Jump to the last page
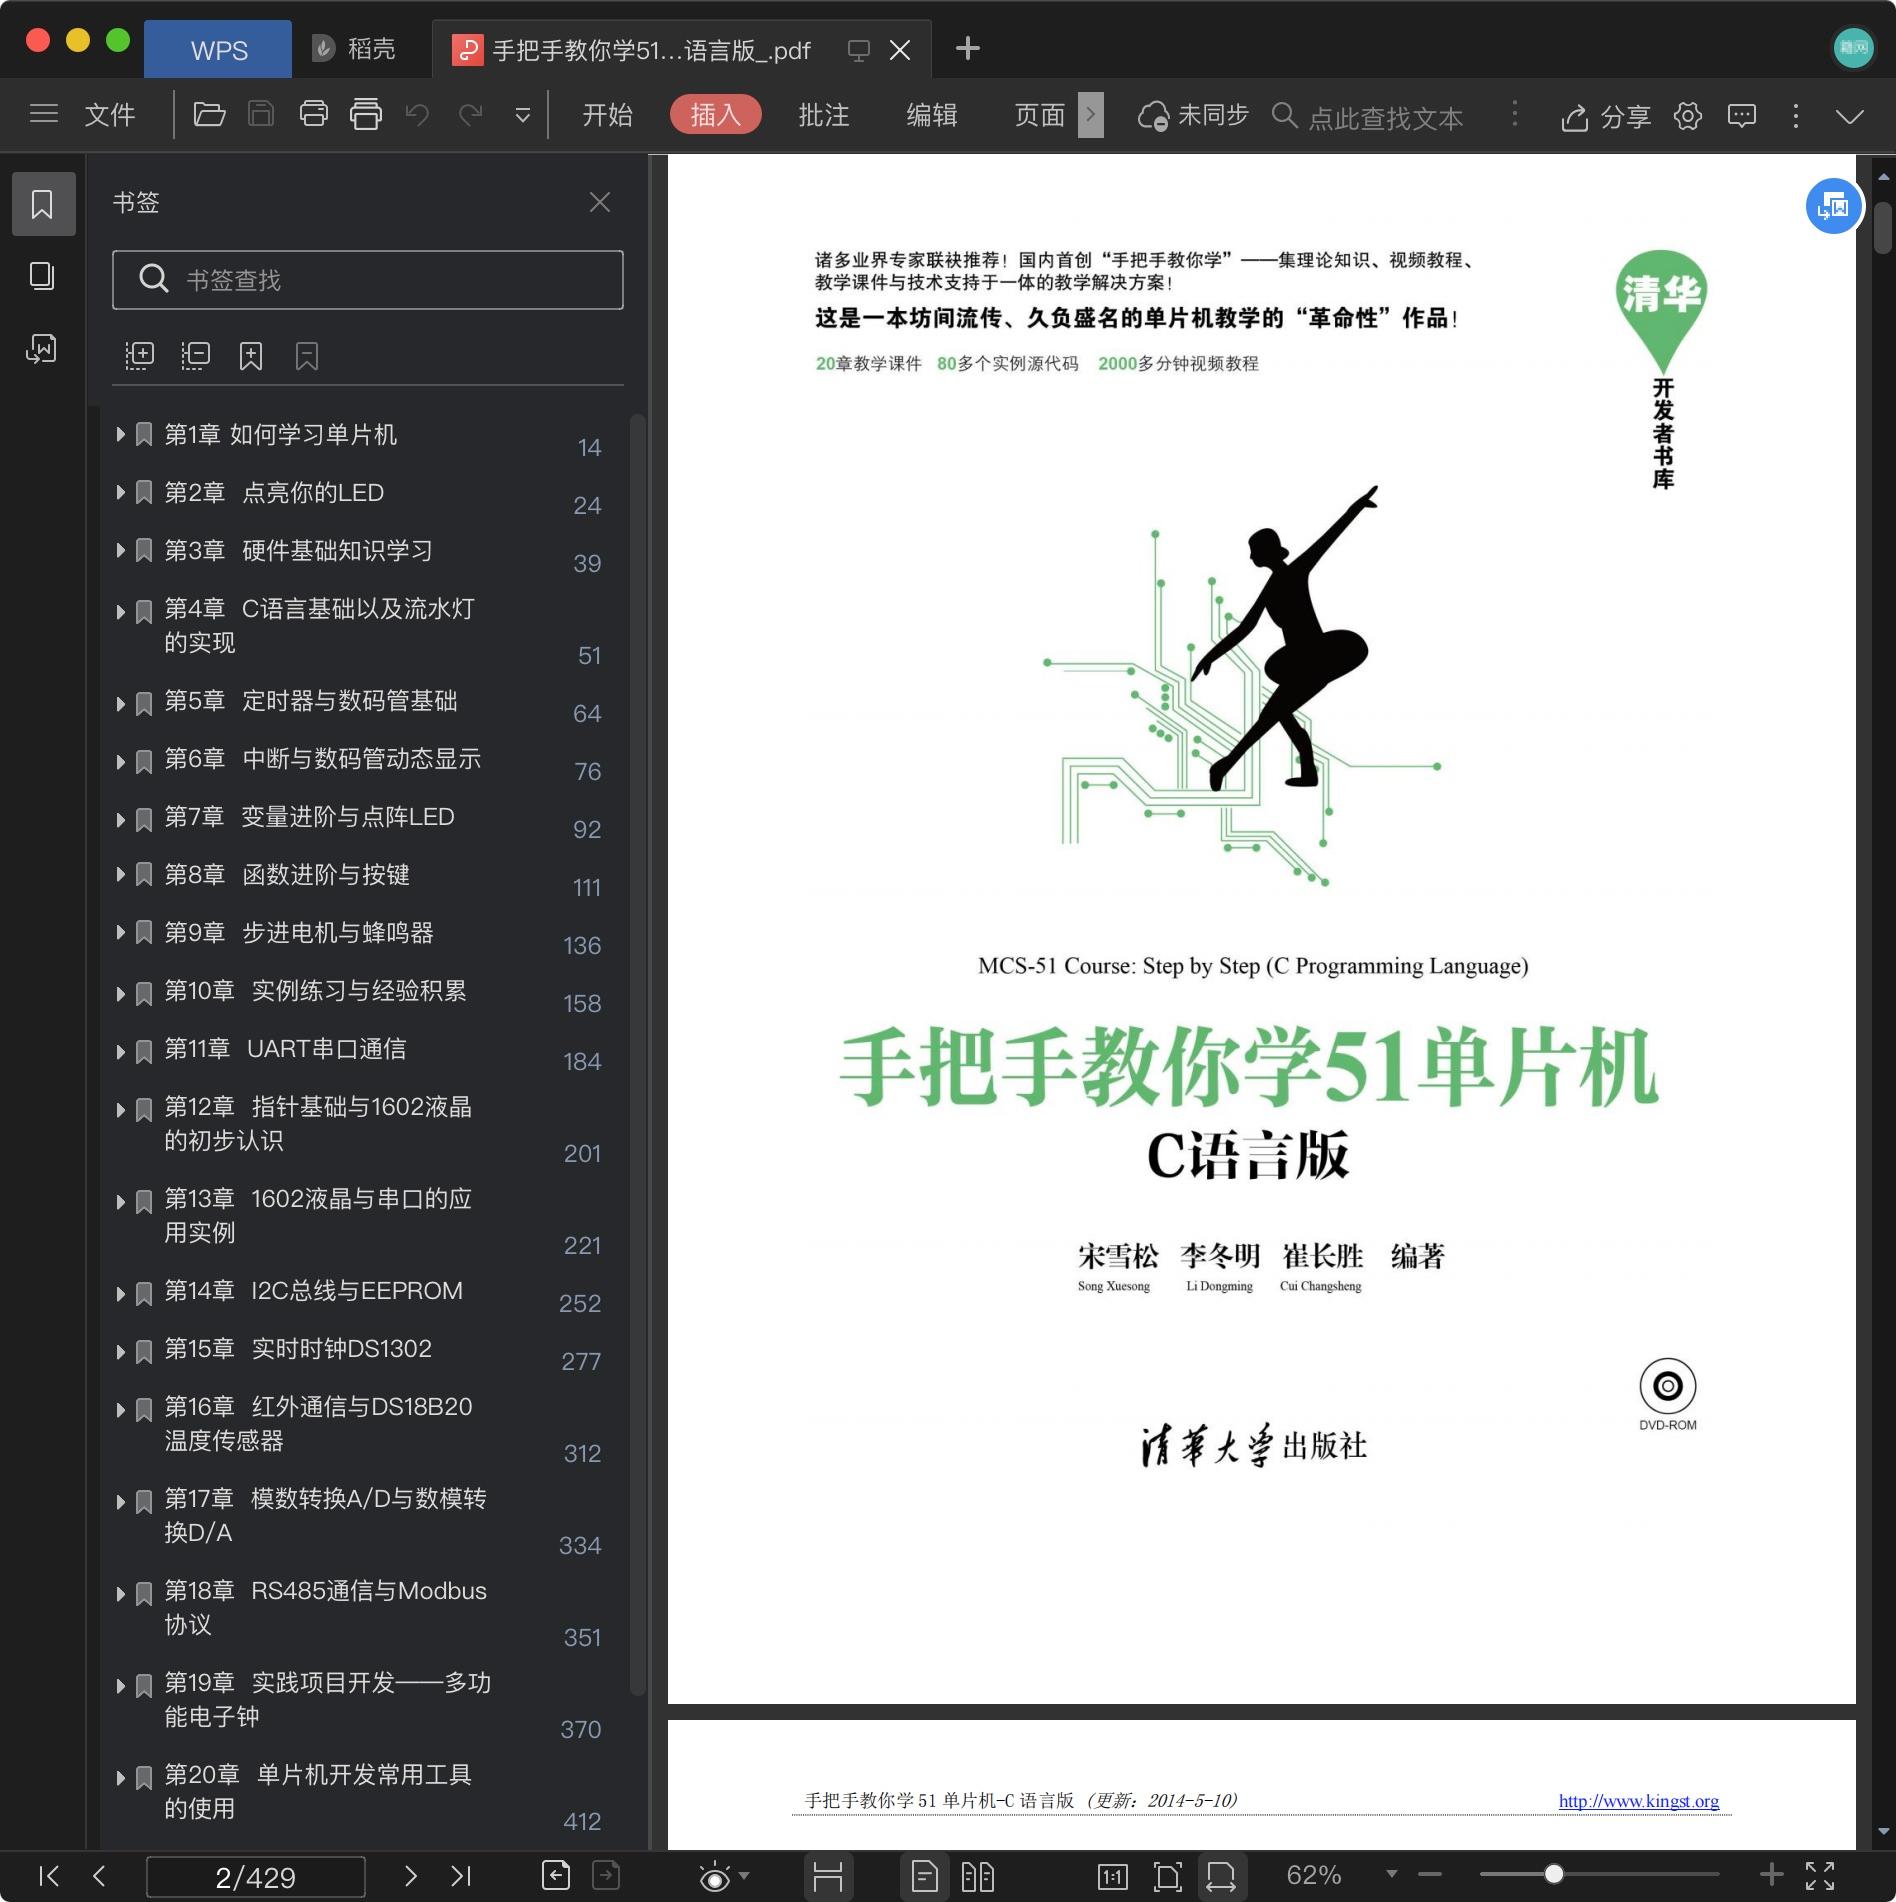Image resolution: width=1896 pixels, height=1902 pixels. (461, 1876)
